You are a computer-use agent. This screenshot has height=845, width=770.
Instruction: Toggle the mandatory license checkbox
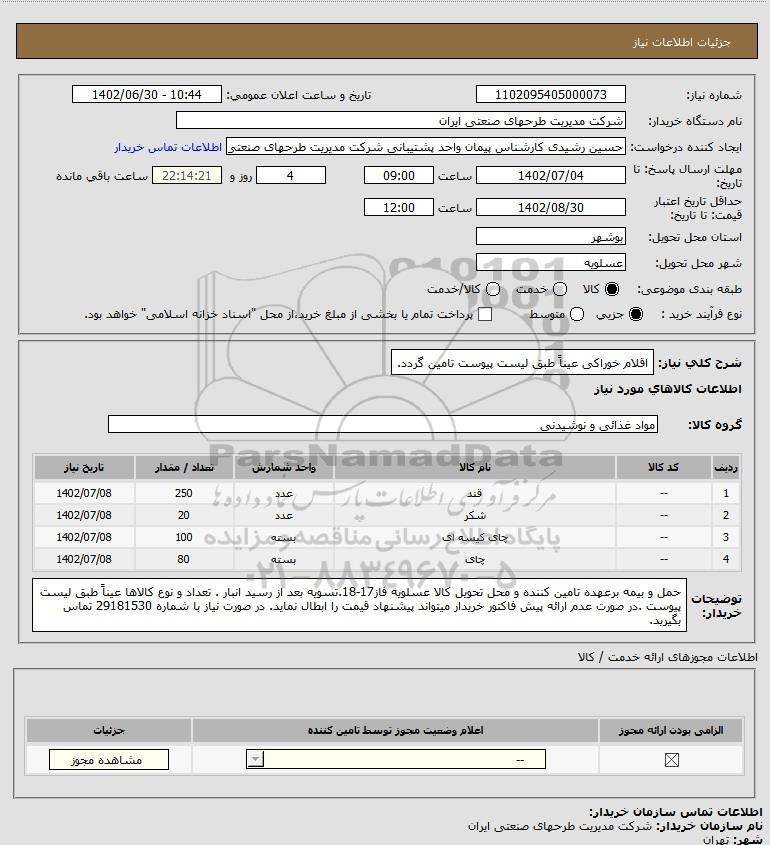pyautogui.click(x=671, y=760)
